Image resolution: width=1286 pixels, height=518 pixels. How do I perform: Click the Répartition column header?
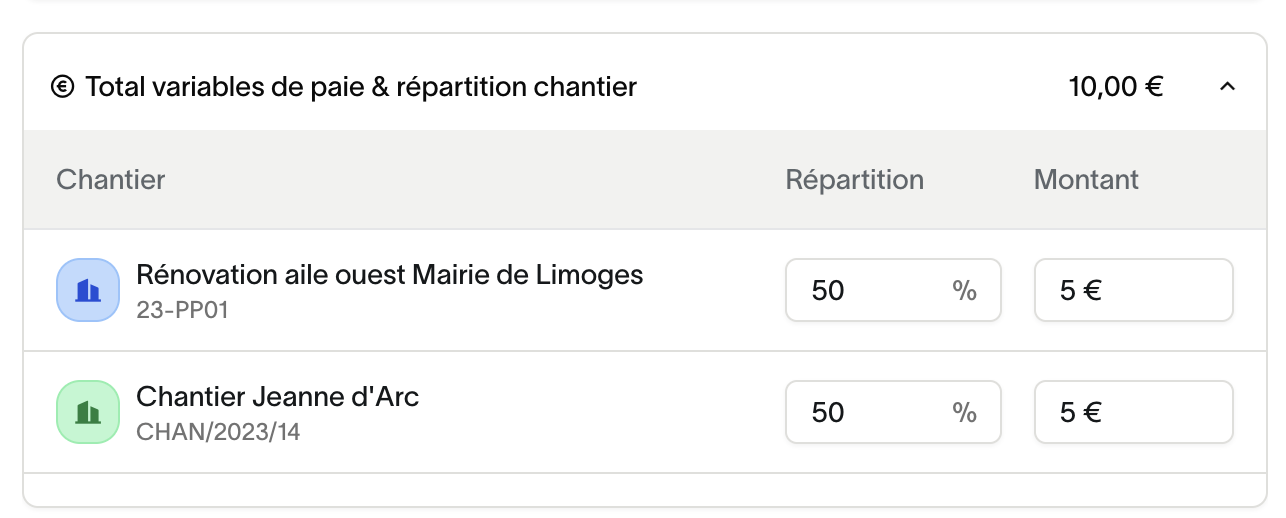coord(854,180)
